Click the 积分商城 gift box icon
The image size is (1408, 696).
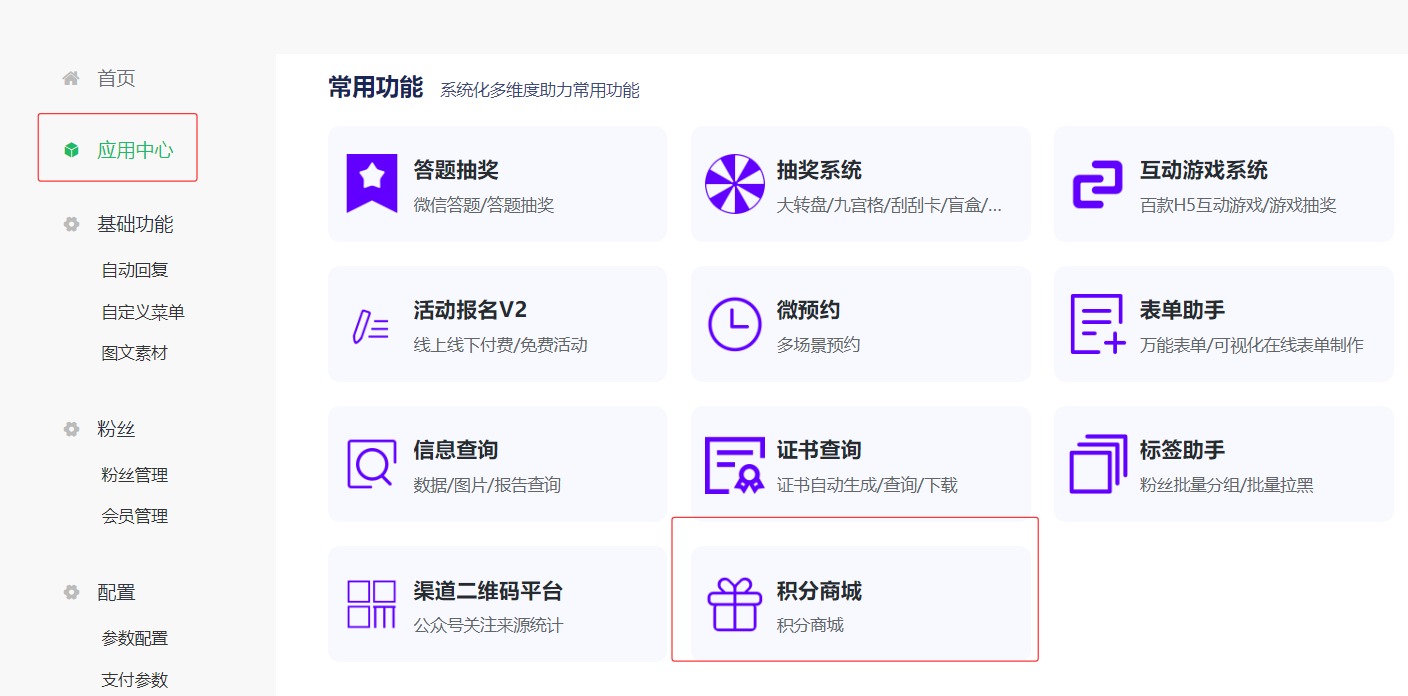(735, 604)
